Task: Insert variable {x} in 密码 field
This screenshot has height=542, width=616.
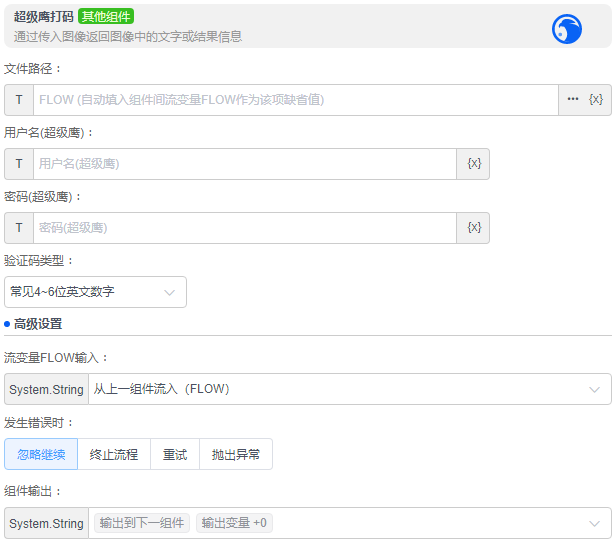Action: [x=473, y=228]
